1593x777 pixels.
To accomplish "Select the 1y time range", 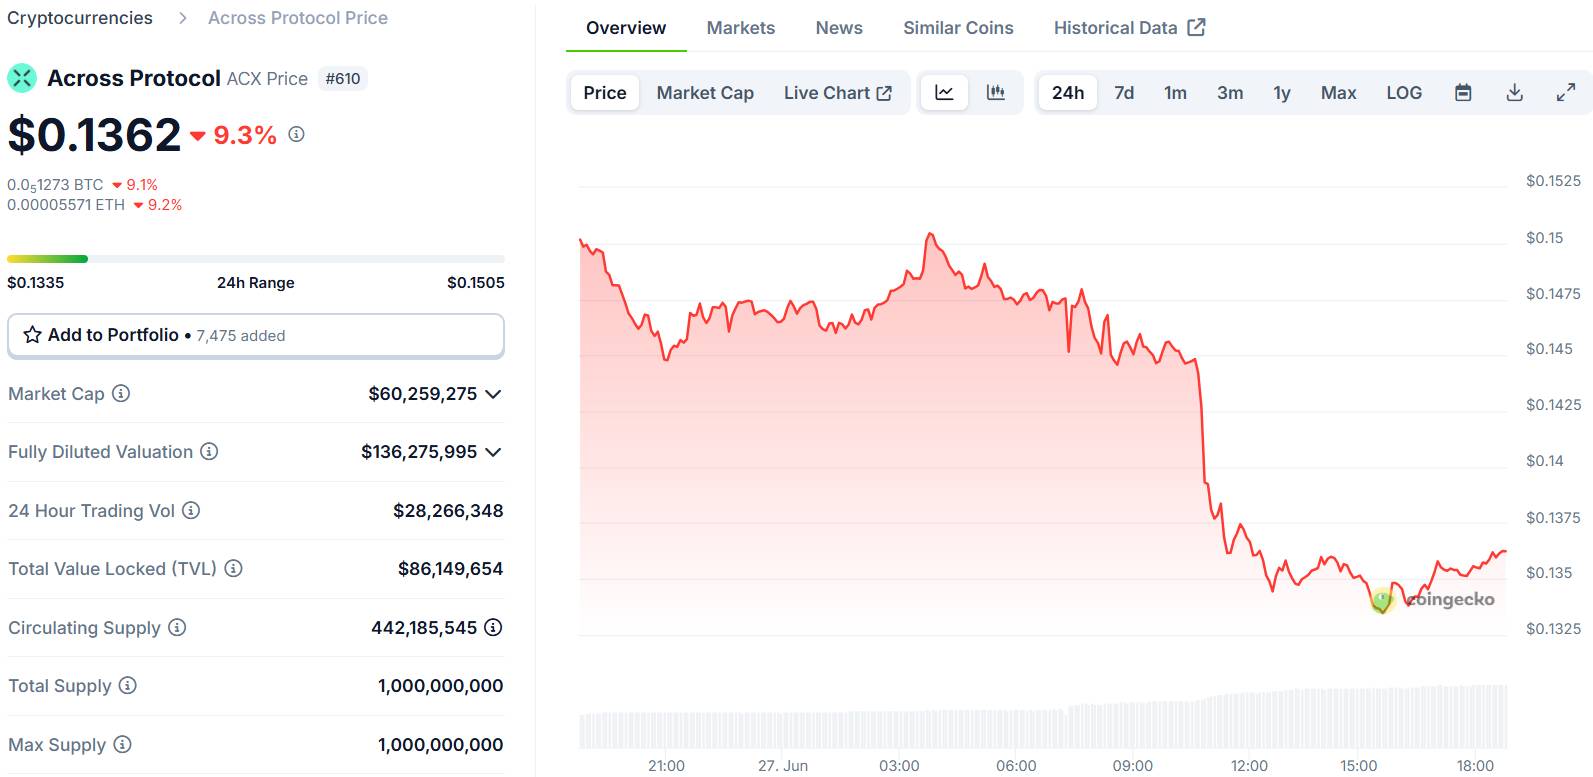I will tap(1282, 92).
